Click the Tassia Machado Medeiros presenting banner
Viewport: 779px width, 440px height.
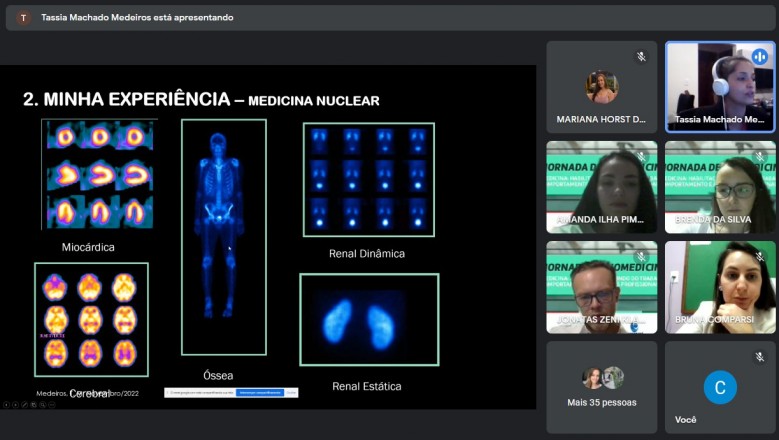390,18
